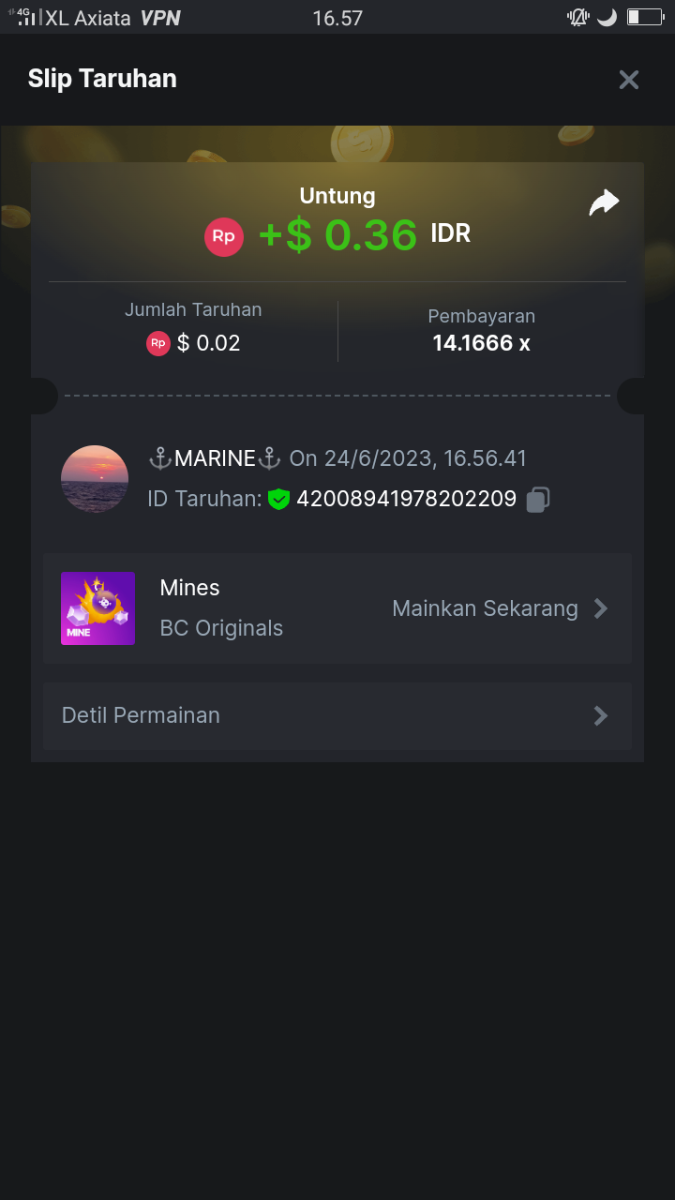This screenshot has height=1200, width=675.
Task: Tap the +$ 0.36 profit amount
Action: tap(337, 235)
